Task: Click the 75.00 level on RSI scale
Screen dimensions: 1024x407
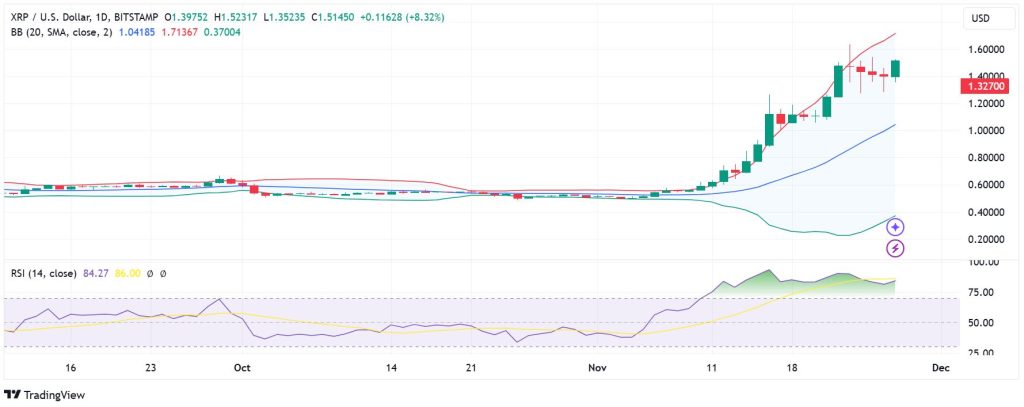Action: tap(981, 292)
